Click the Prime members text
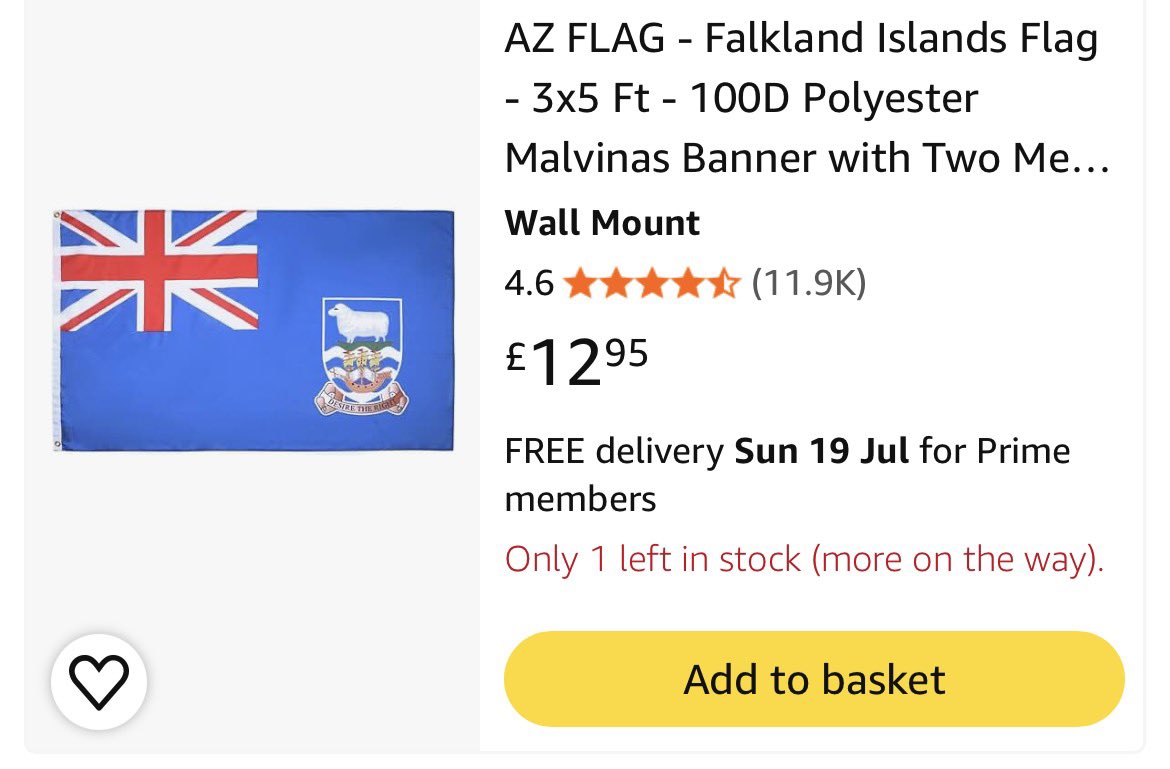This screenshot has height=769, width=1170. click(x=787, y=475)
